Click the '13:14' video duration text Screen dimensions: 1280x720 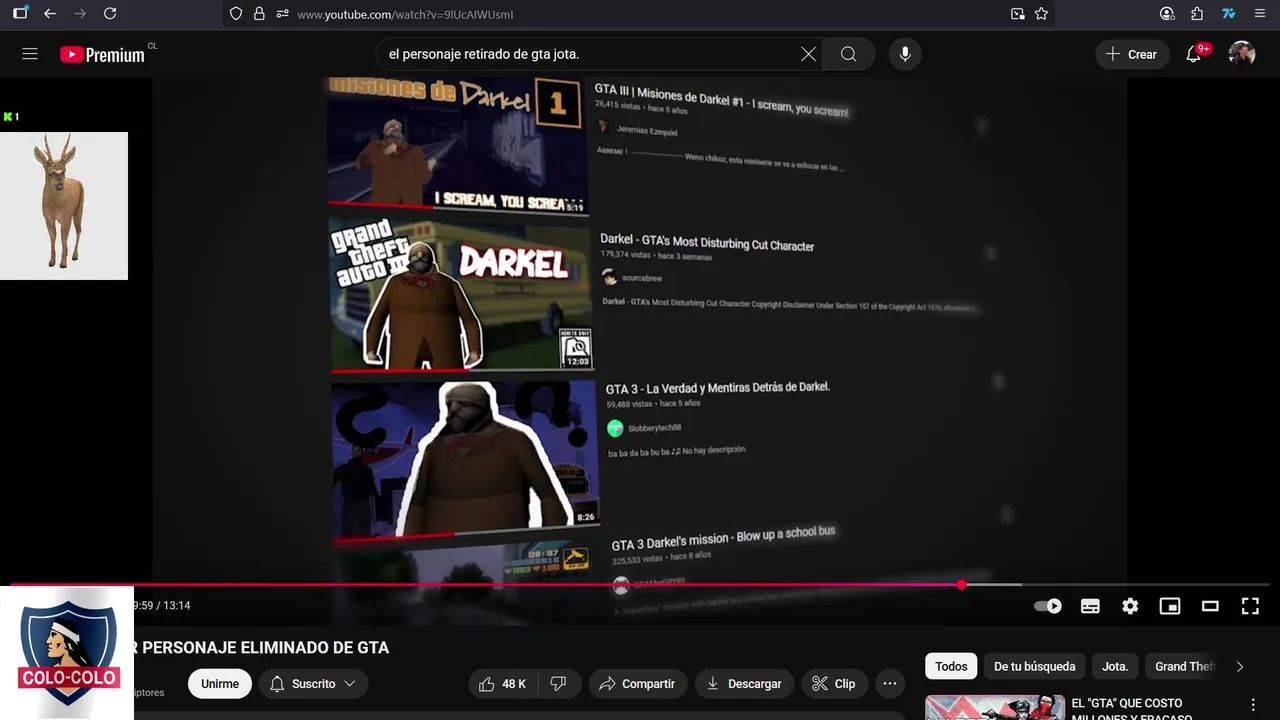coord(177,606)
